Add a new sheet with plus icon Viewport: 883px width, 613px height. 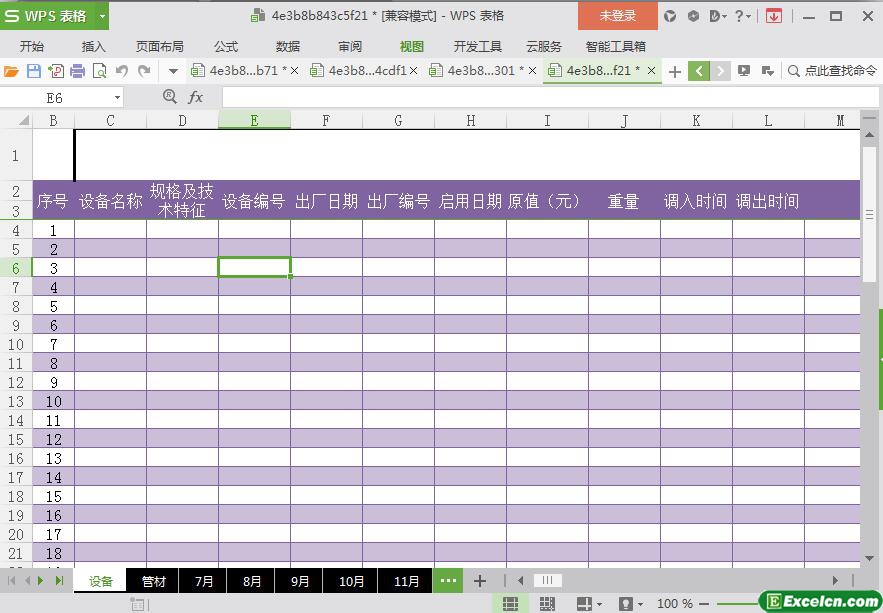coord(480,581)
